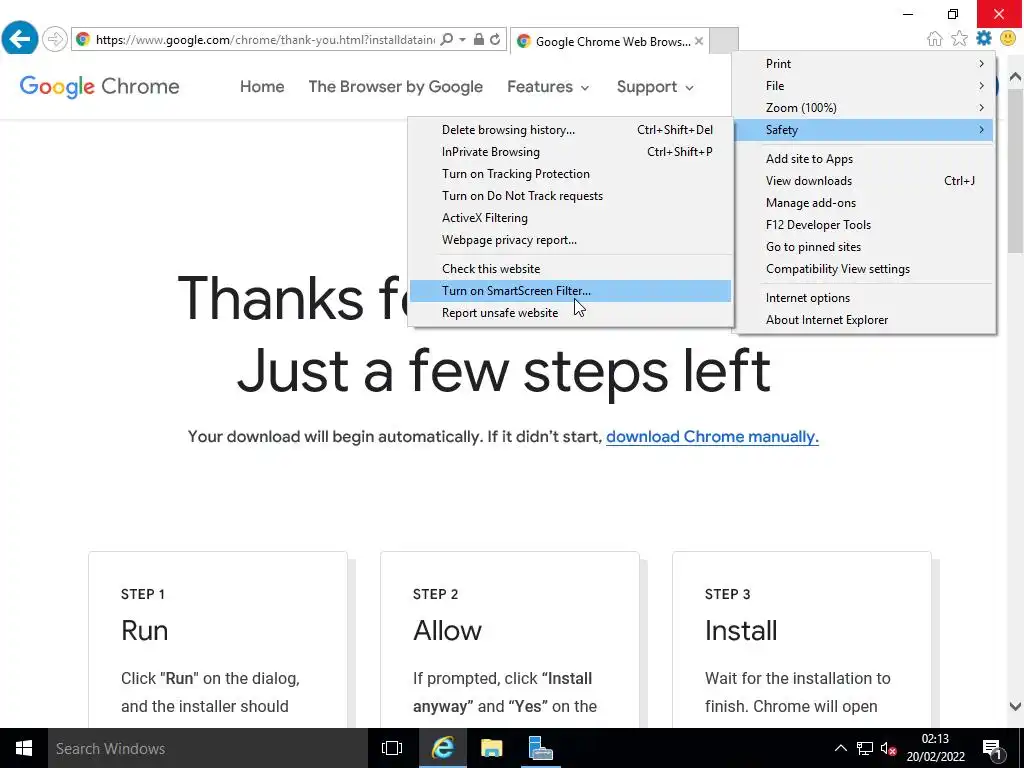The image size is (1024, 768).
Task: Close the Google Chrome Web Browser tab
Action: pos(699,41)
